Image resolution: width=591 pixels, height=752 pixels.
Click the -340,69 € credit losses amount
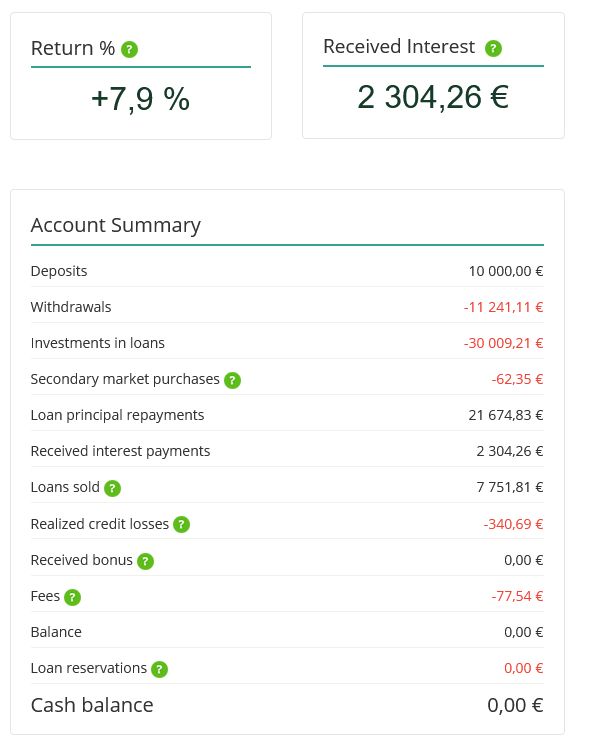pyautogui.click(x=513, y=524)
